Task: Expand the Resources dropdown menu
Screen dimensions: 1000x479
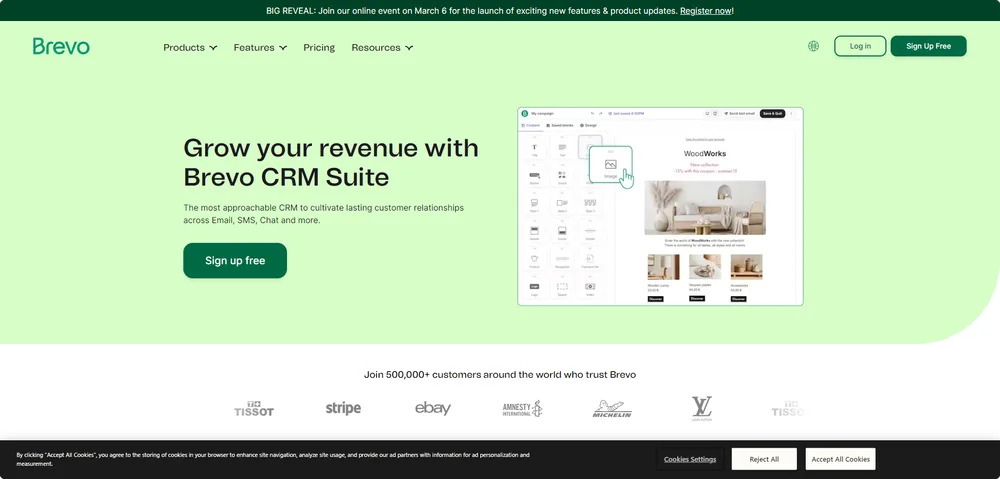Action: point(382,47)
